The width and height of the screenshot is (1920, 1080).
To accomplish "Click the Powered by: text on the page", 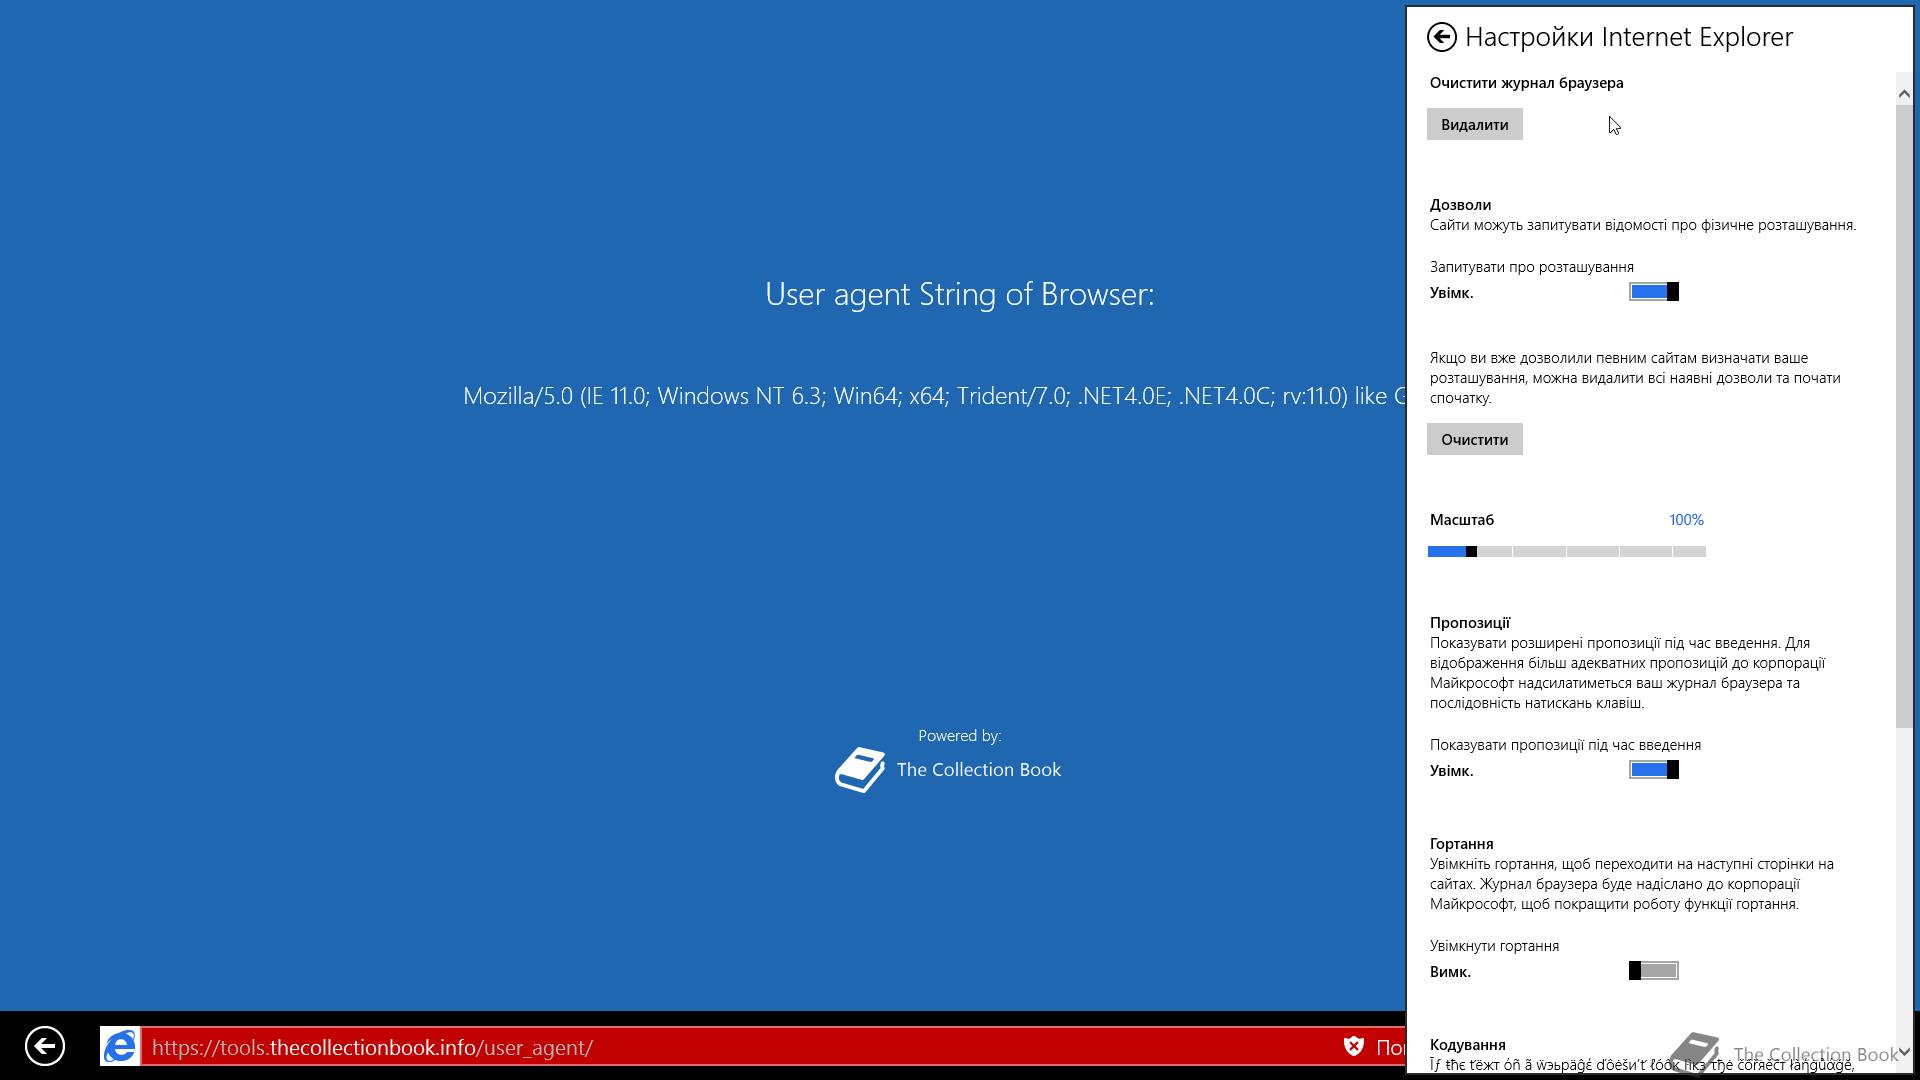I will point(960,736).
